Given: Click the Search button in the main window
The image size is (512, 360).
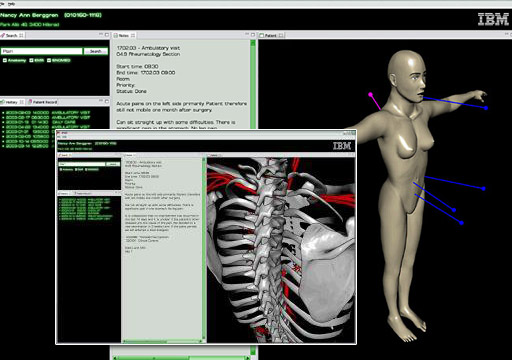Looking at the screenshot, I should click(x=96, y=51).
